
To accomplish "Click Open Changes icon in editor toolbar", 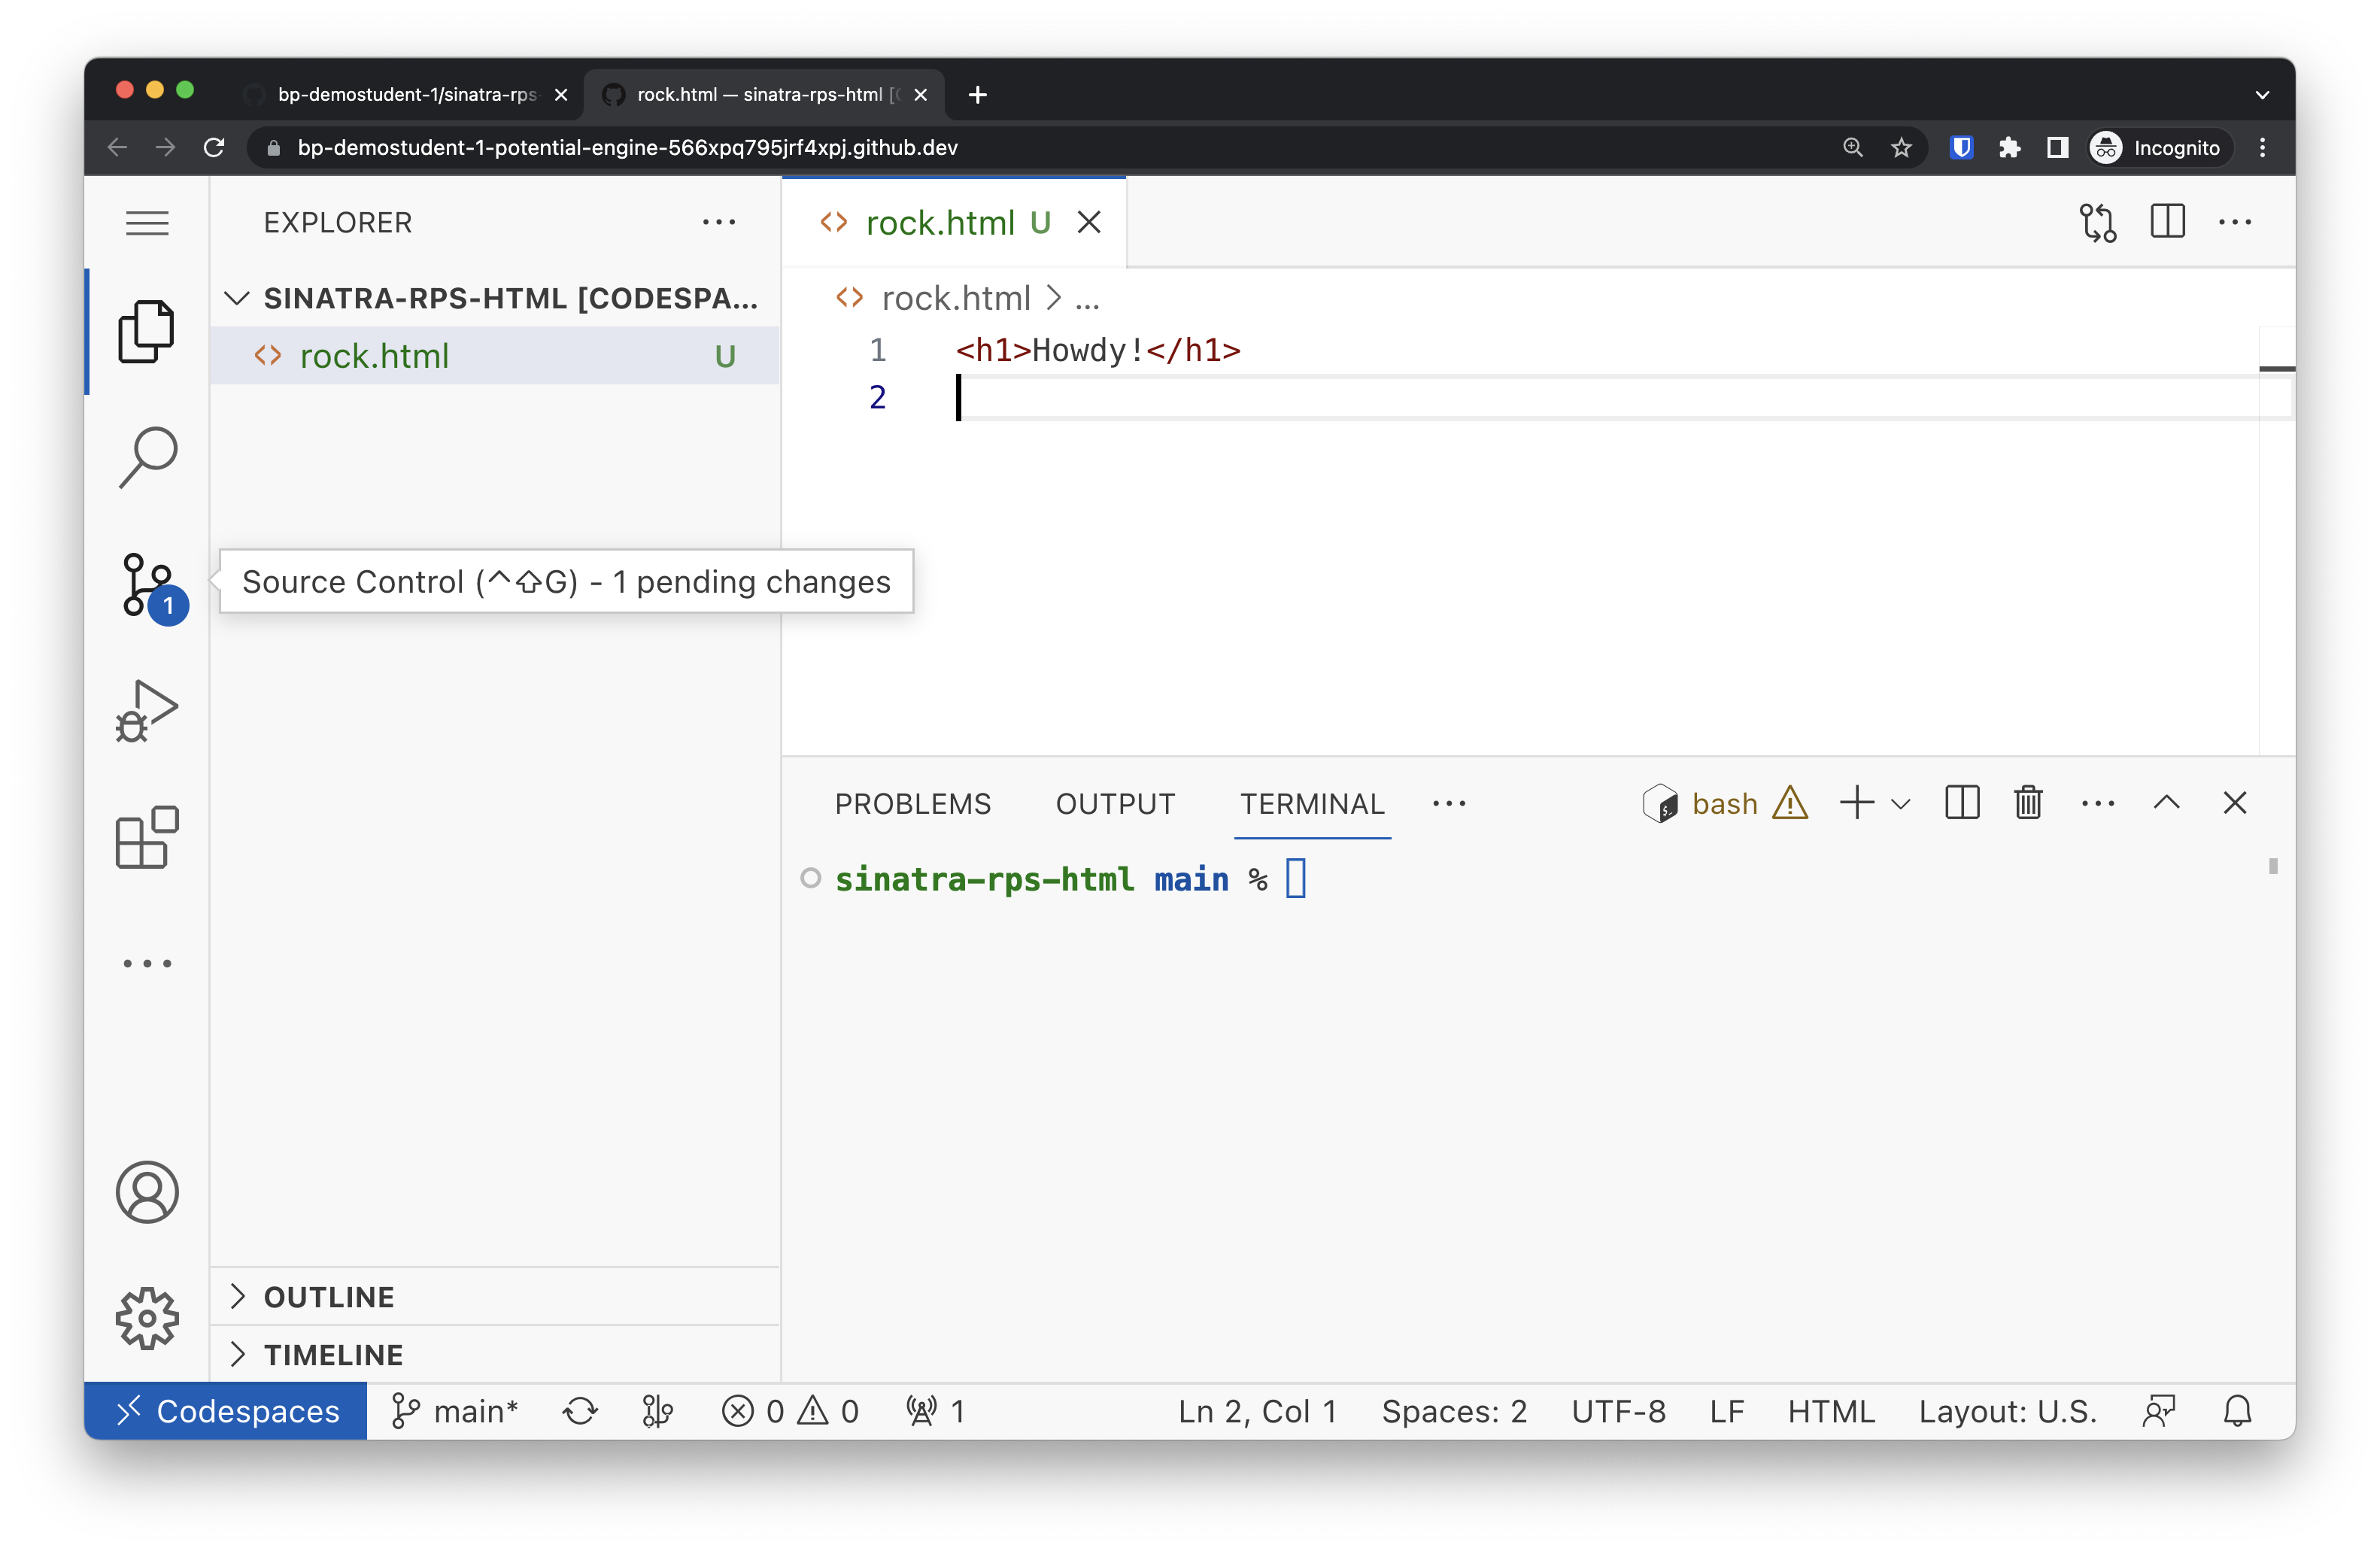I will tap(2097, 222).
